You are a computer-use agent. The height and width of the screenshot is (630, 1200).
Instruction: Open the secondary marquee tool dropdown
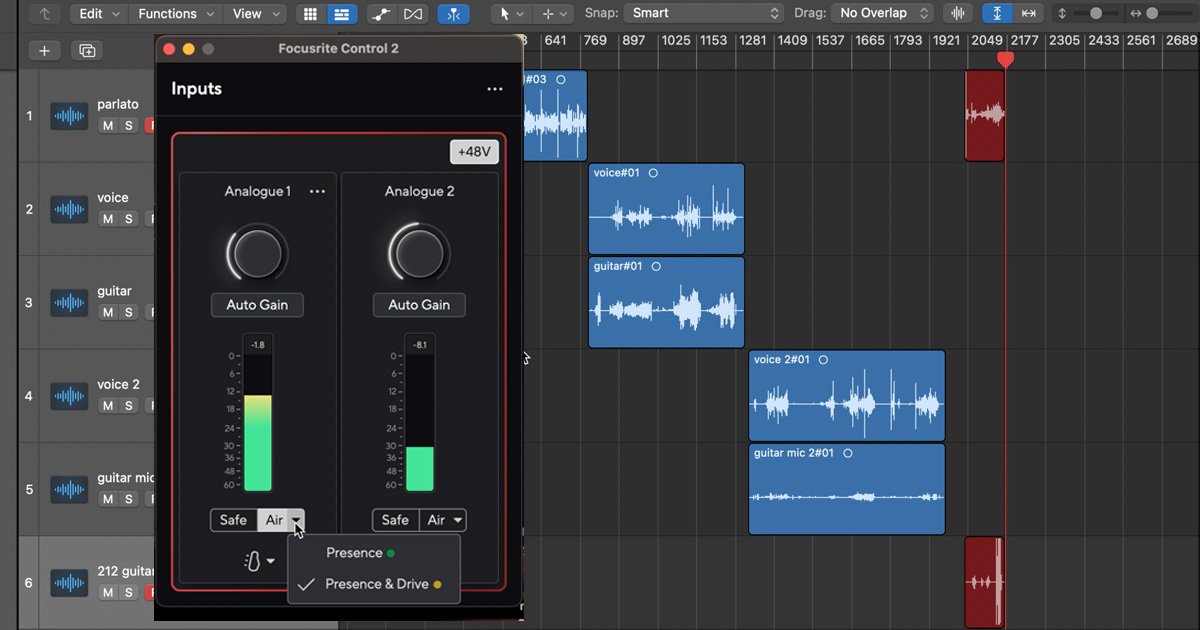pyautogui.click(x=554, y=14)
